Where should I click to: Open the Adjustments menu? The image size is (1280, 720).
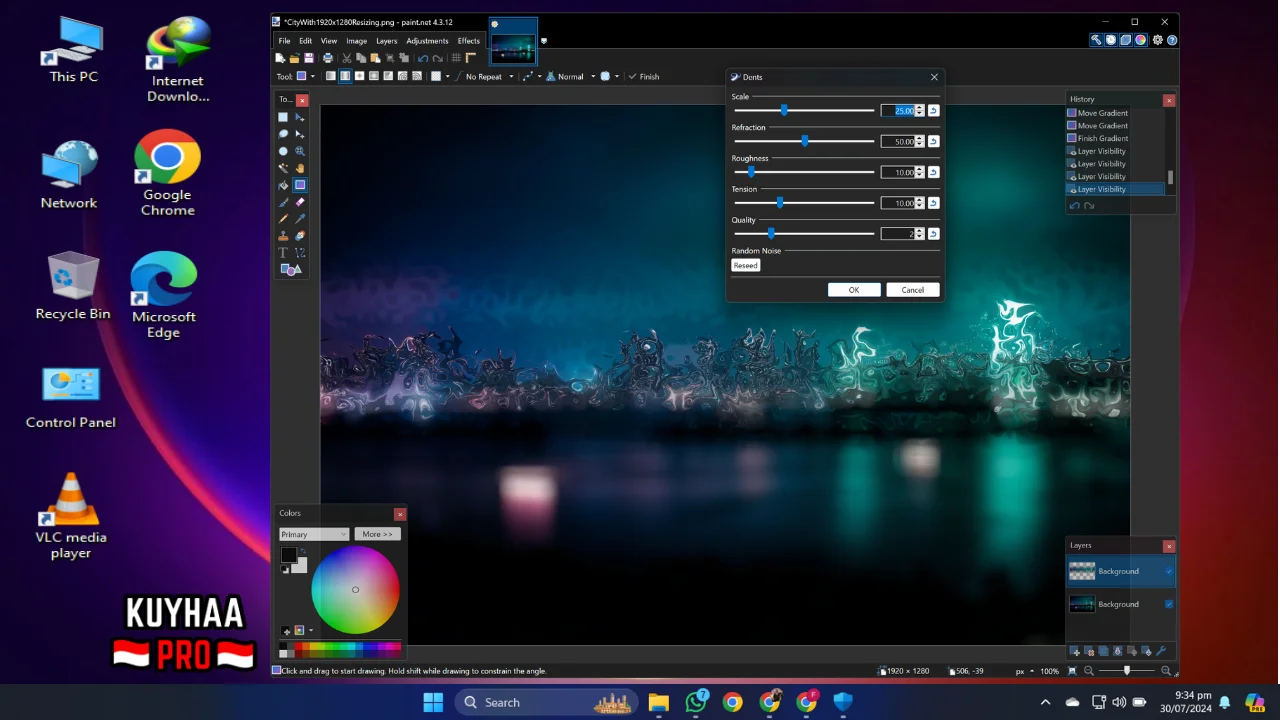[427, 41]
